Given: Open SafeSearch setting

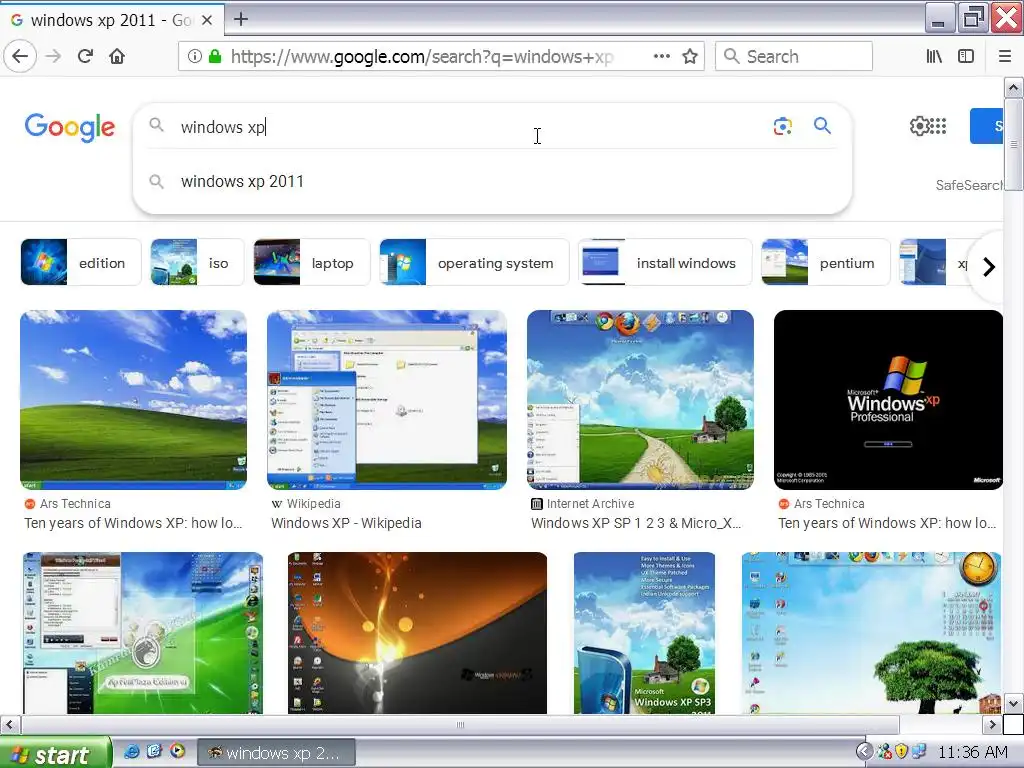Looking at the screenshot, I should 969,185.
